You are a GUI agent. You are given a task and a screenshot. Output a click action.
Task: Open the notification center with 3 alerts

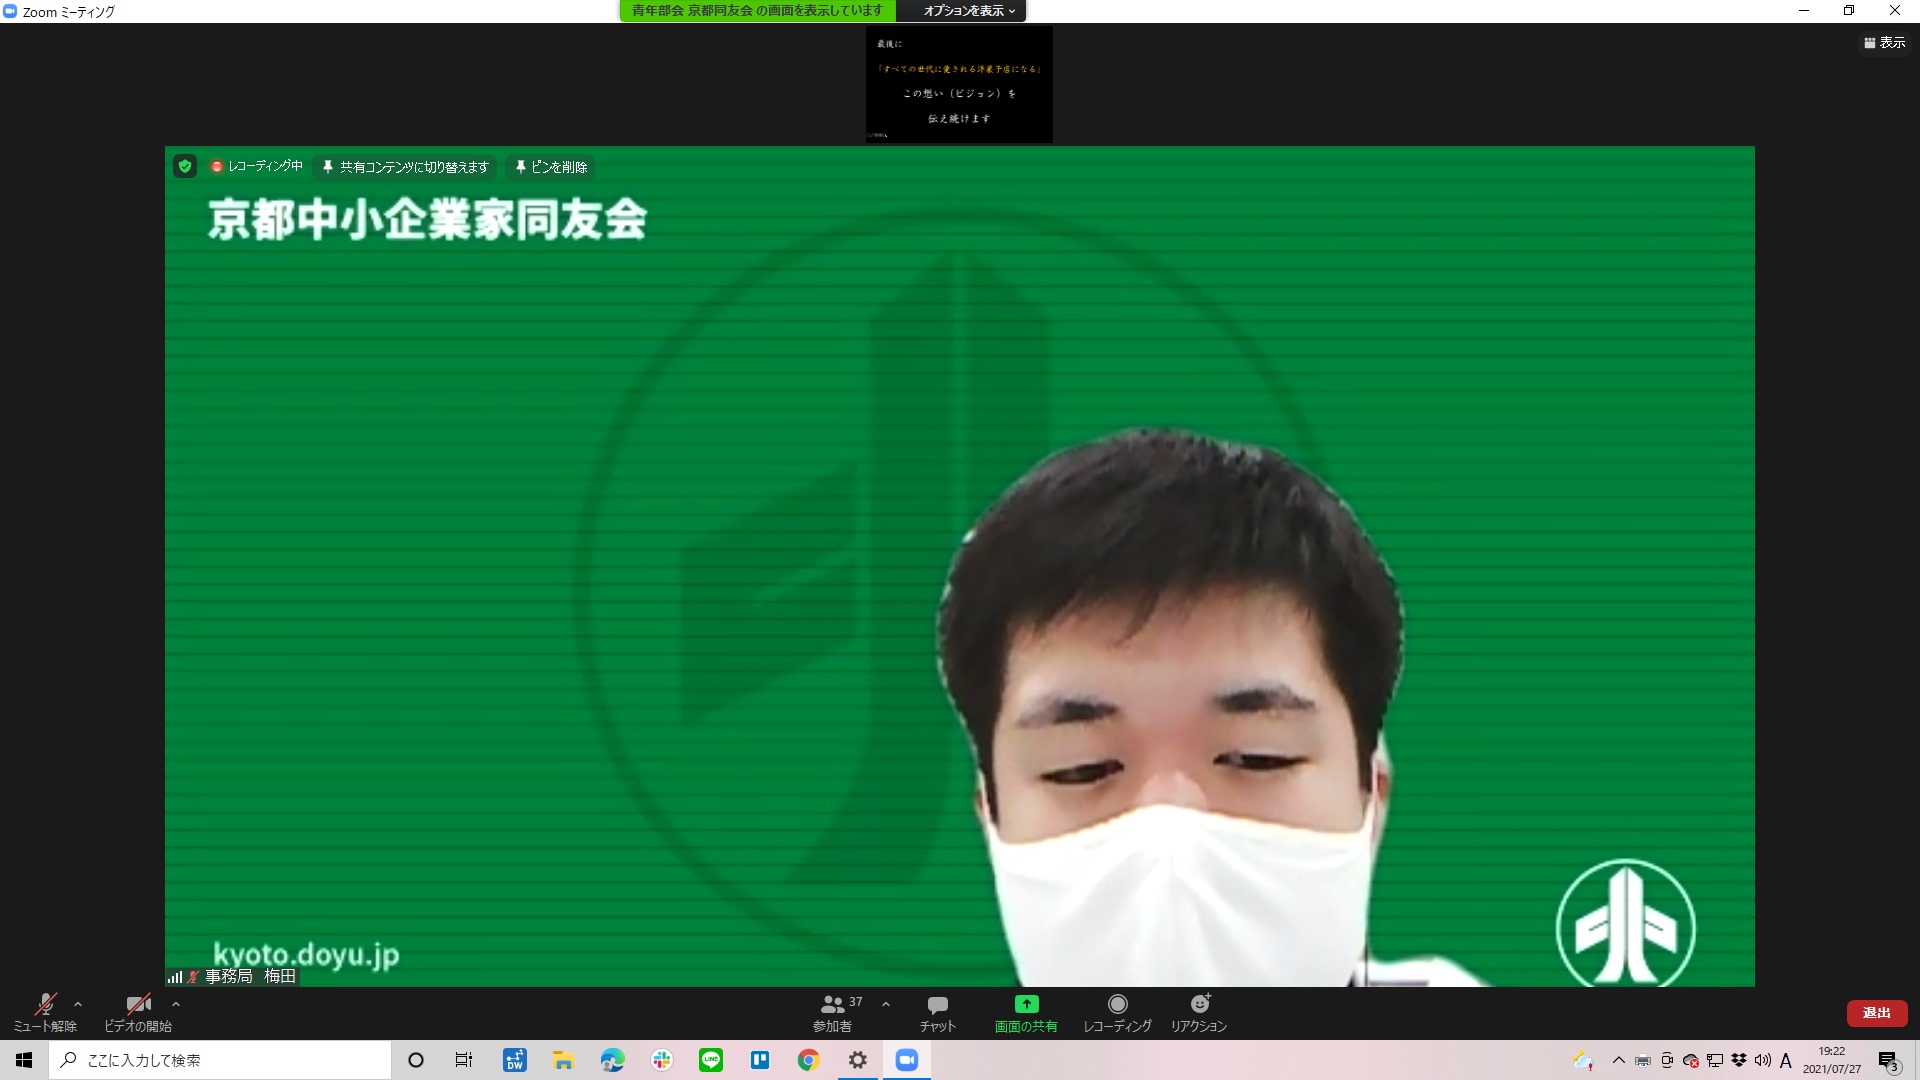[1888, 1061]
